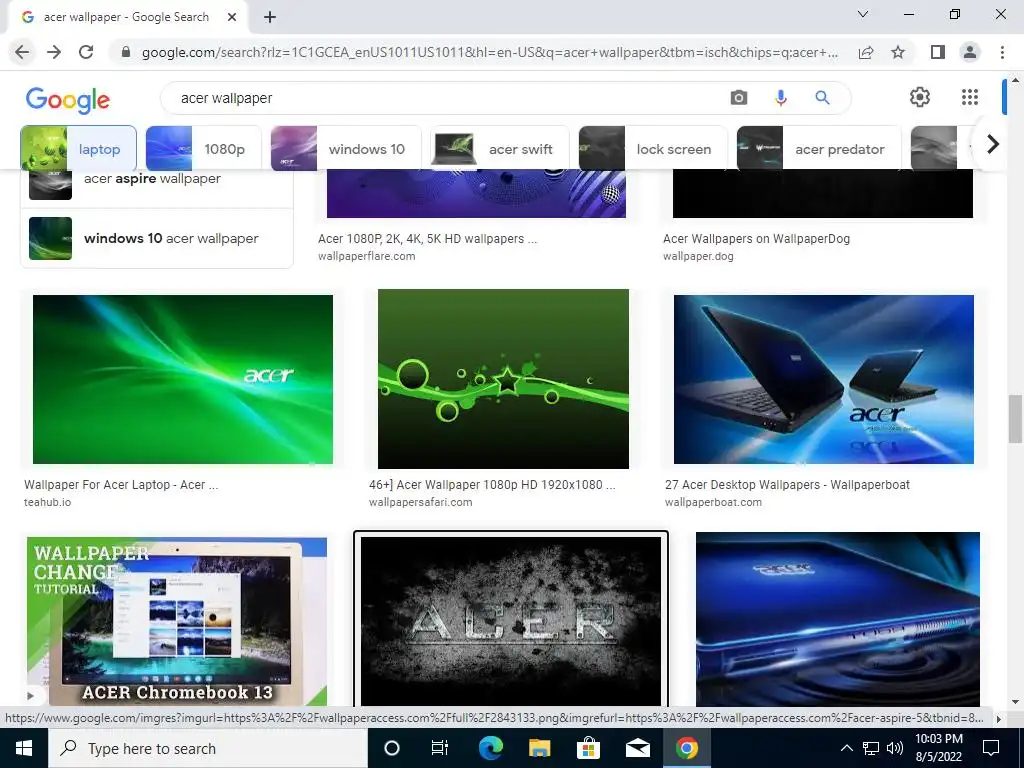The image size is (1024, 768).
Task: Open the grunge ACER metal text thumbnail
Action: tap(511, 621)
